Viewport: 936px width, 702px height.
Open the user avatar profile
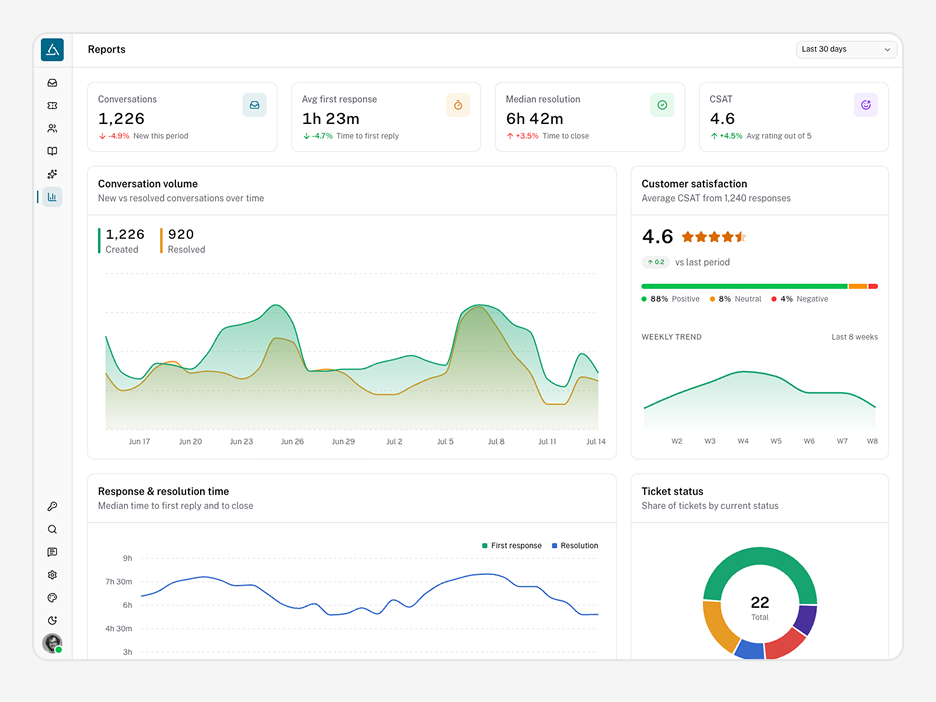tap(53, 644)
